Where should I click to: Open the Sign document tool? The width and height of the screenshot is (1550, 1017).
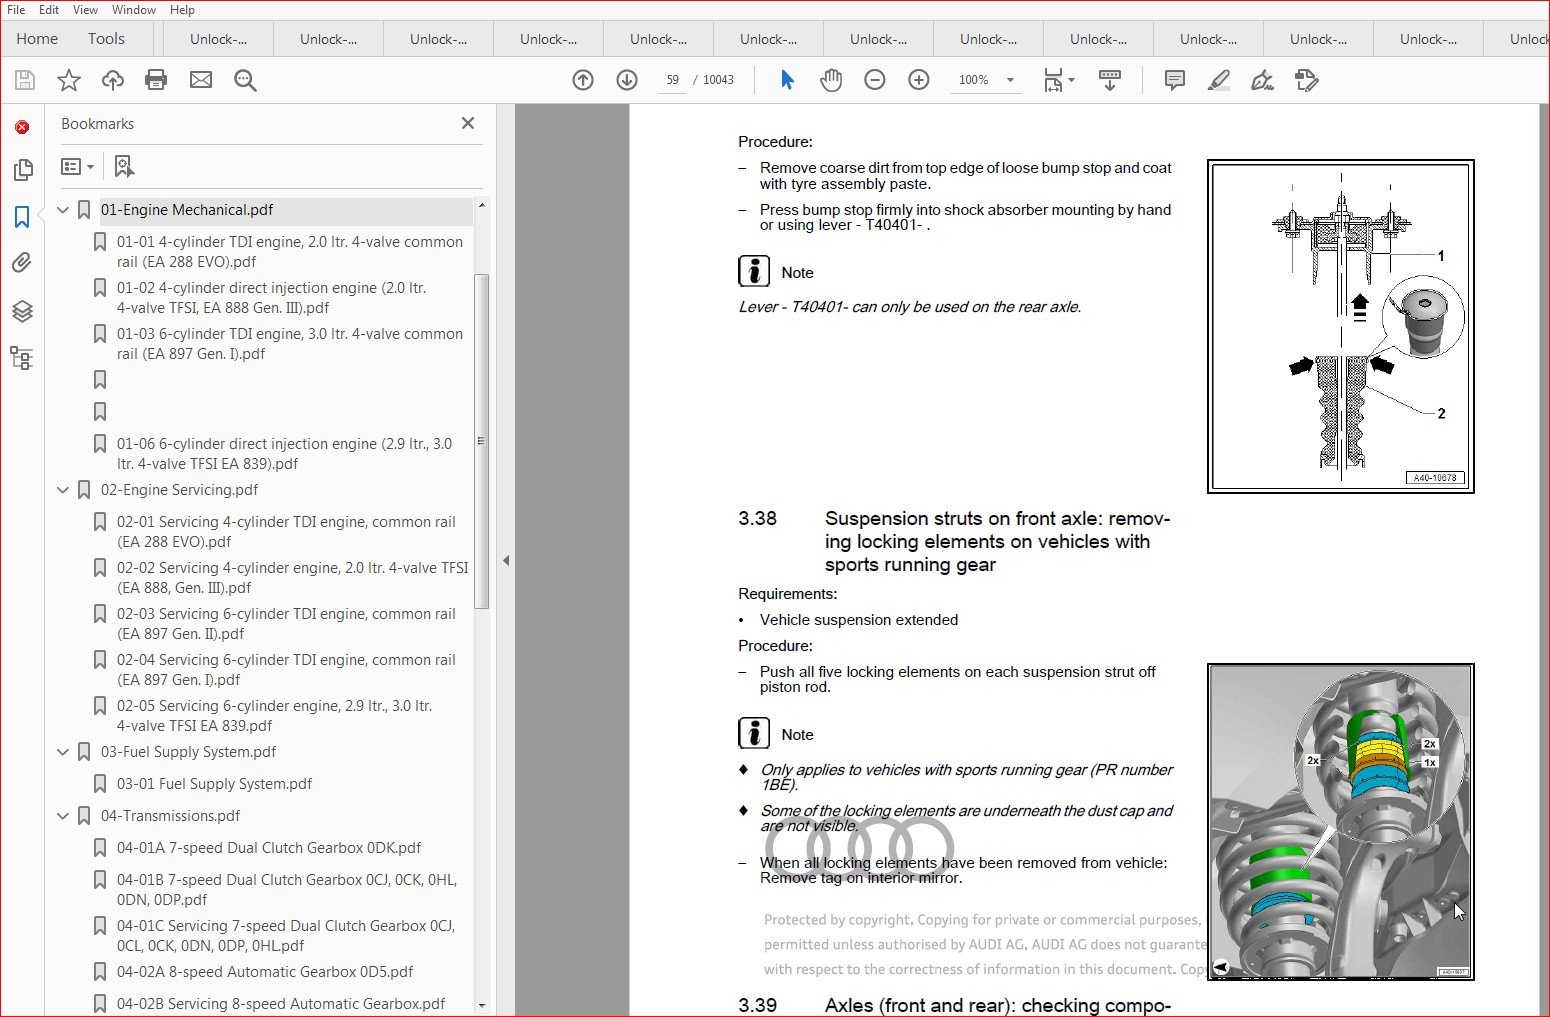(x=1262, y=80)
